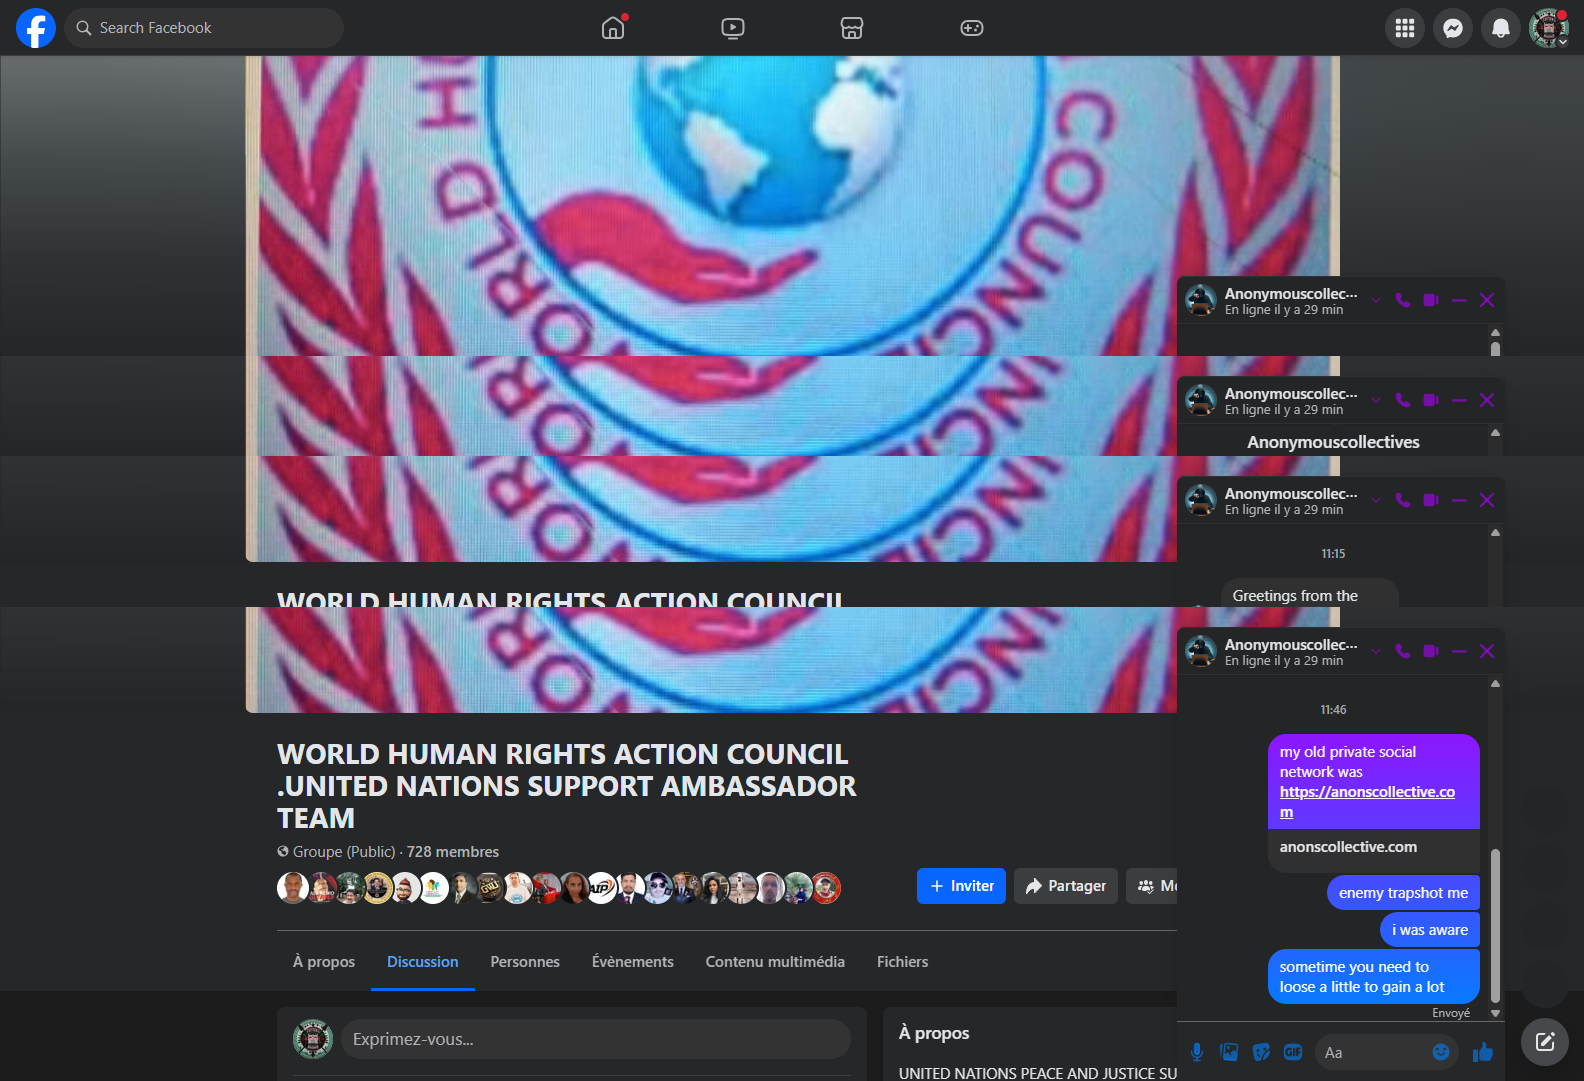Open the Fichiers tab

(x=902, y=962)
